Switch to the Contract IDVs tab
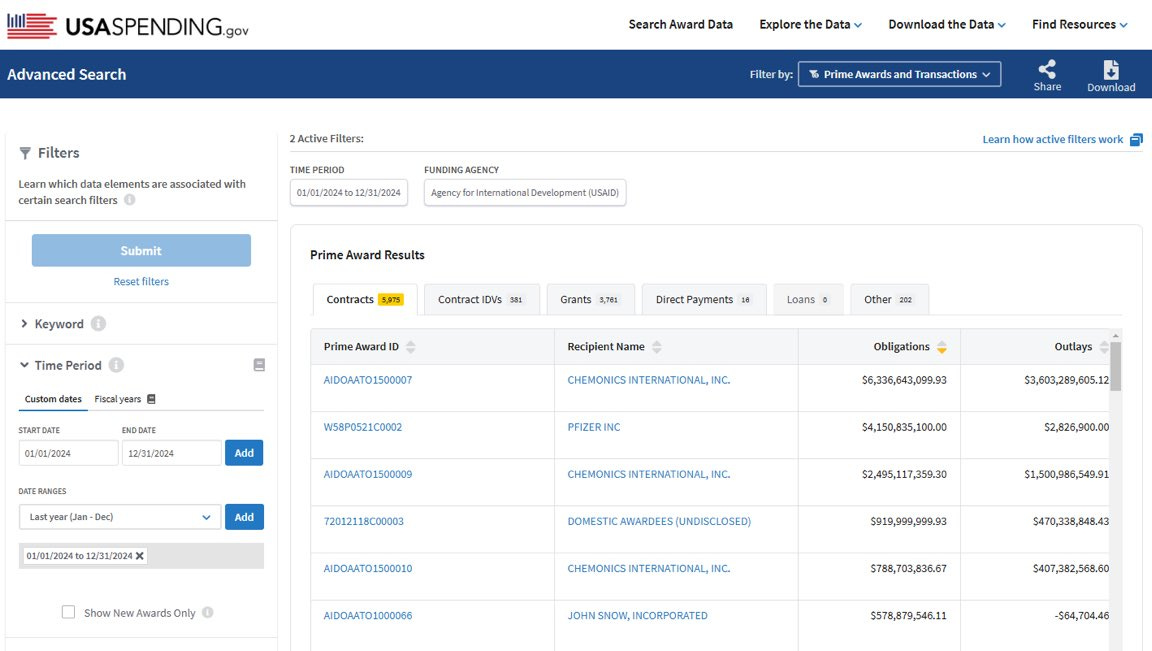Image resolution: width=1152 pixels, height=651 pixels. pyautogui.click(x=482, y=300)
